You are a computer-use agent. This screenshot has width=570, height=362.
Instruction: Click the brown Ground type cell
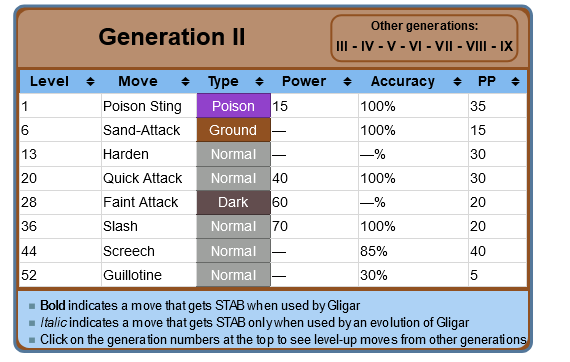click(x=233, y=130)
